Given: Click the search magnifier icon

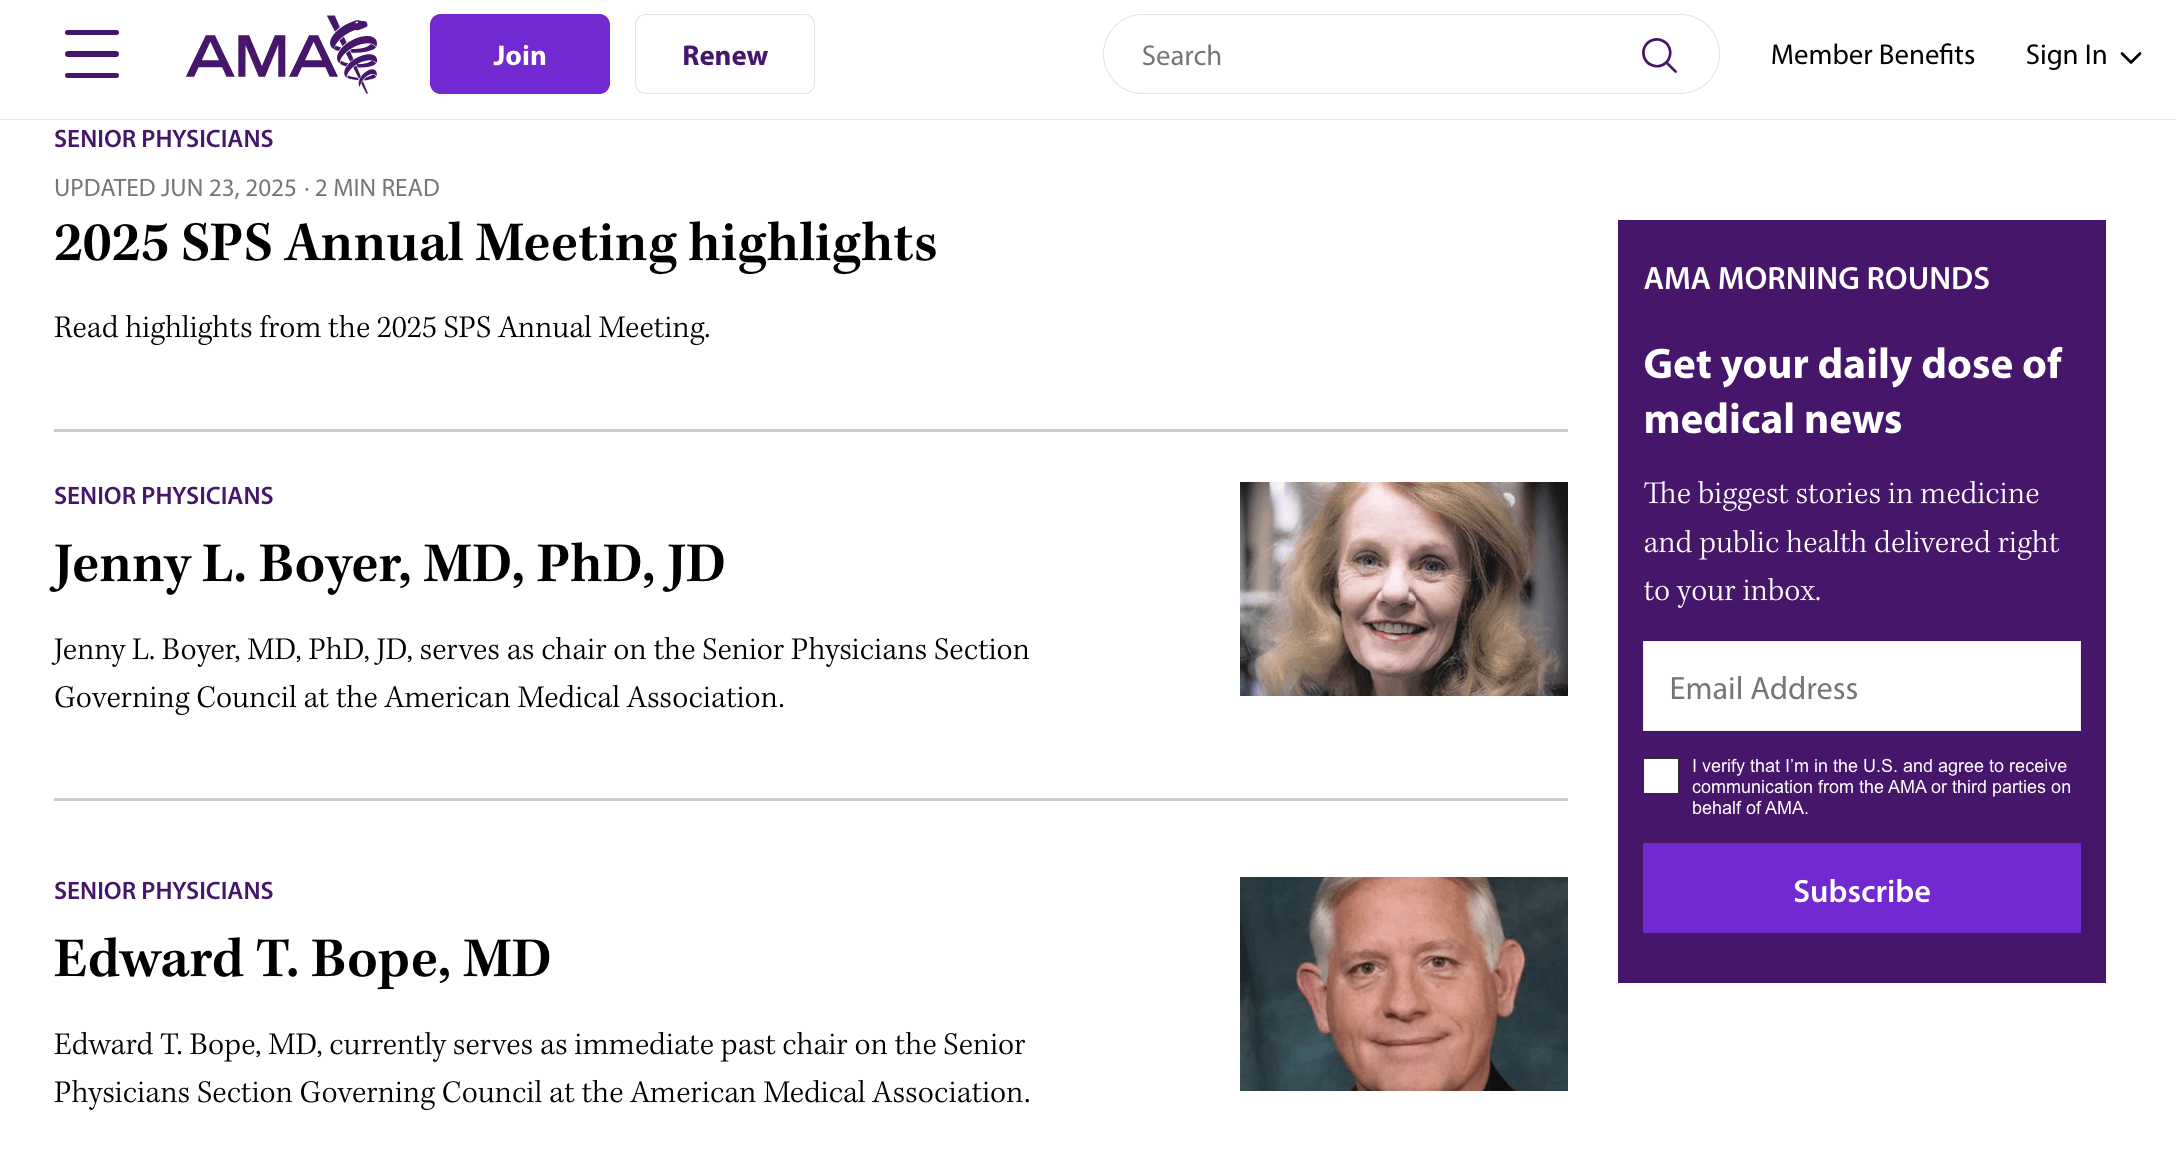Looking at the screenshot, I should [1659, 55].
